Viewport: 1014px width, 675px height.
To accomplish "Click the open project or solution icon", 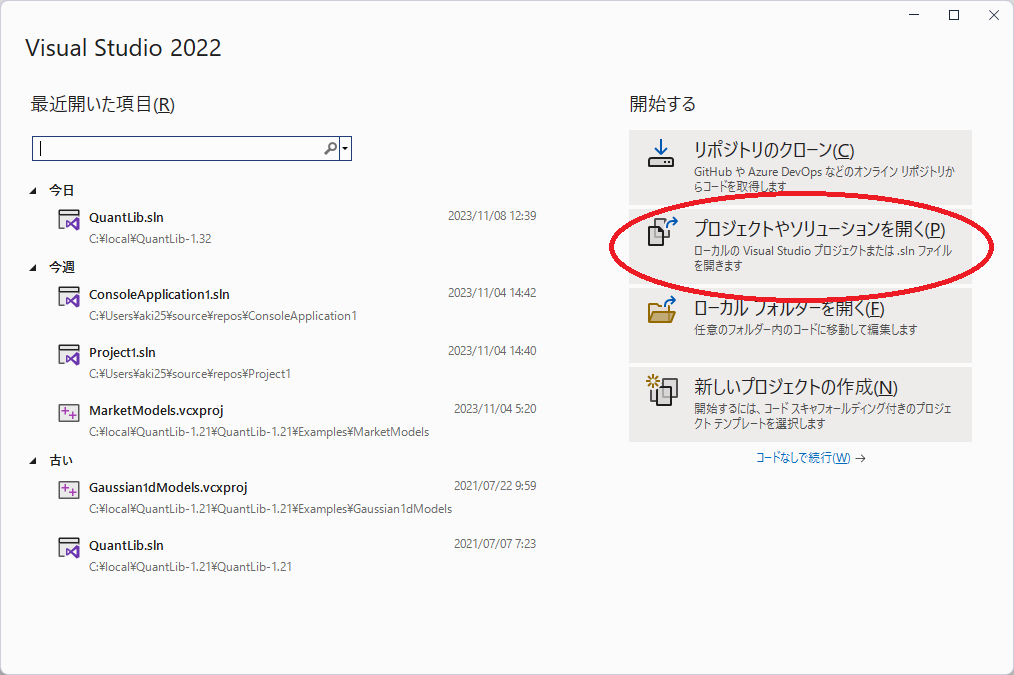I will click(662, 231).
